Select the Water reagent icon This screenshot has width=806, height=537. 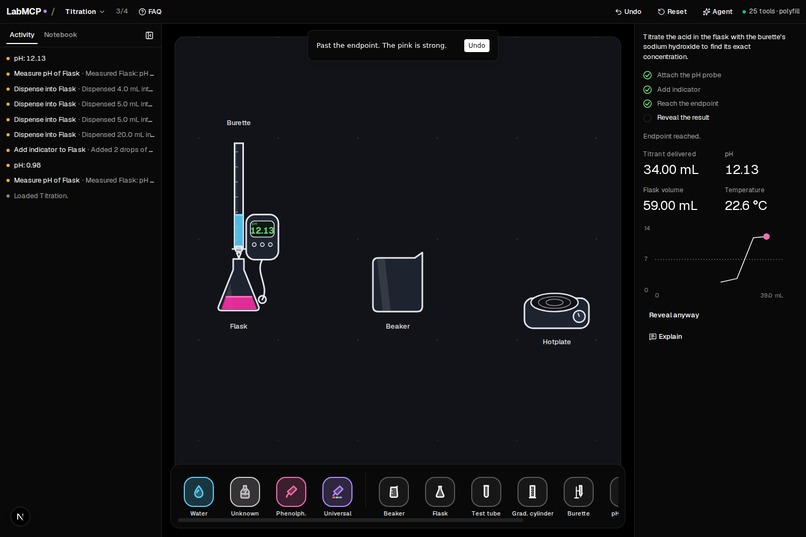click(x=198, y=492)
